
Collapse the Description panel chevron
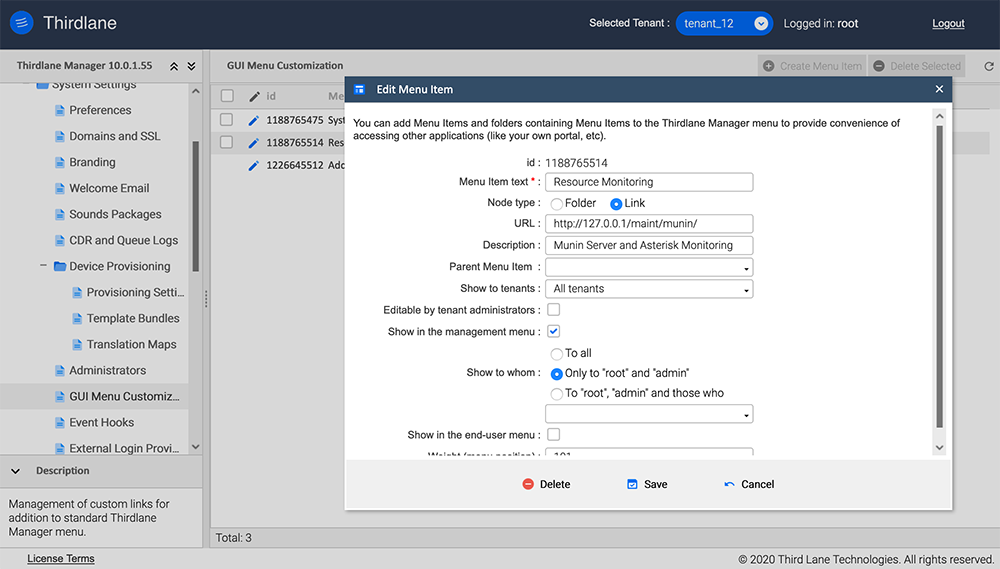pyautogui.click(x=15, y=471)
